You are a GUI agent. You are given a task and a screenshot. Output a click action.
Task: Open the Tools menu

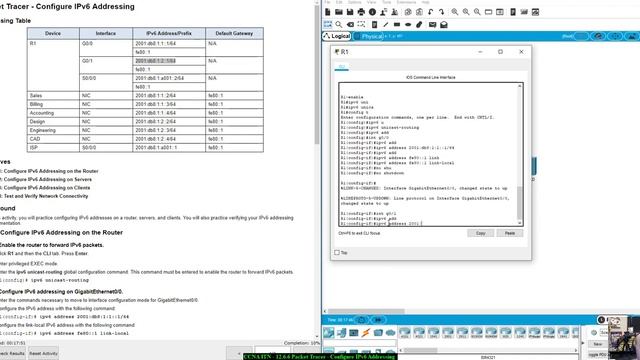[x=386, y=2]
